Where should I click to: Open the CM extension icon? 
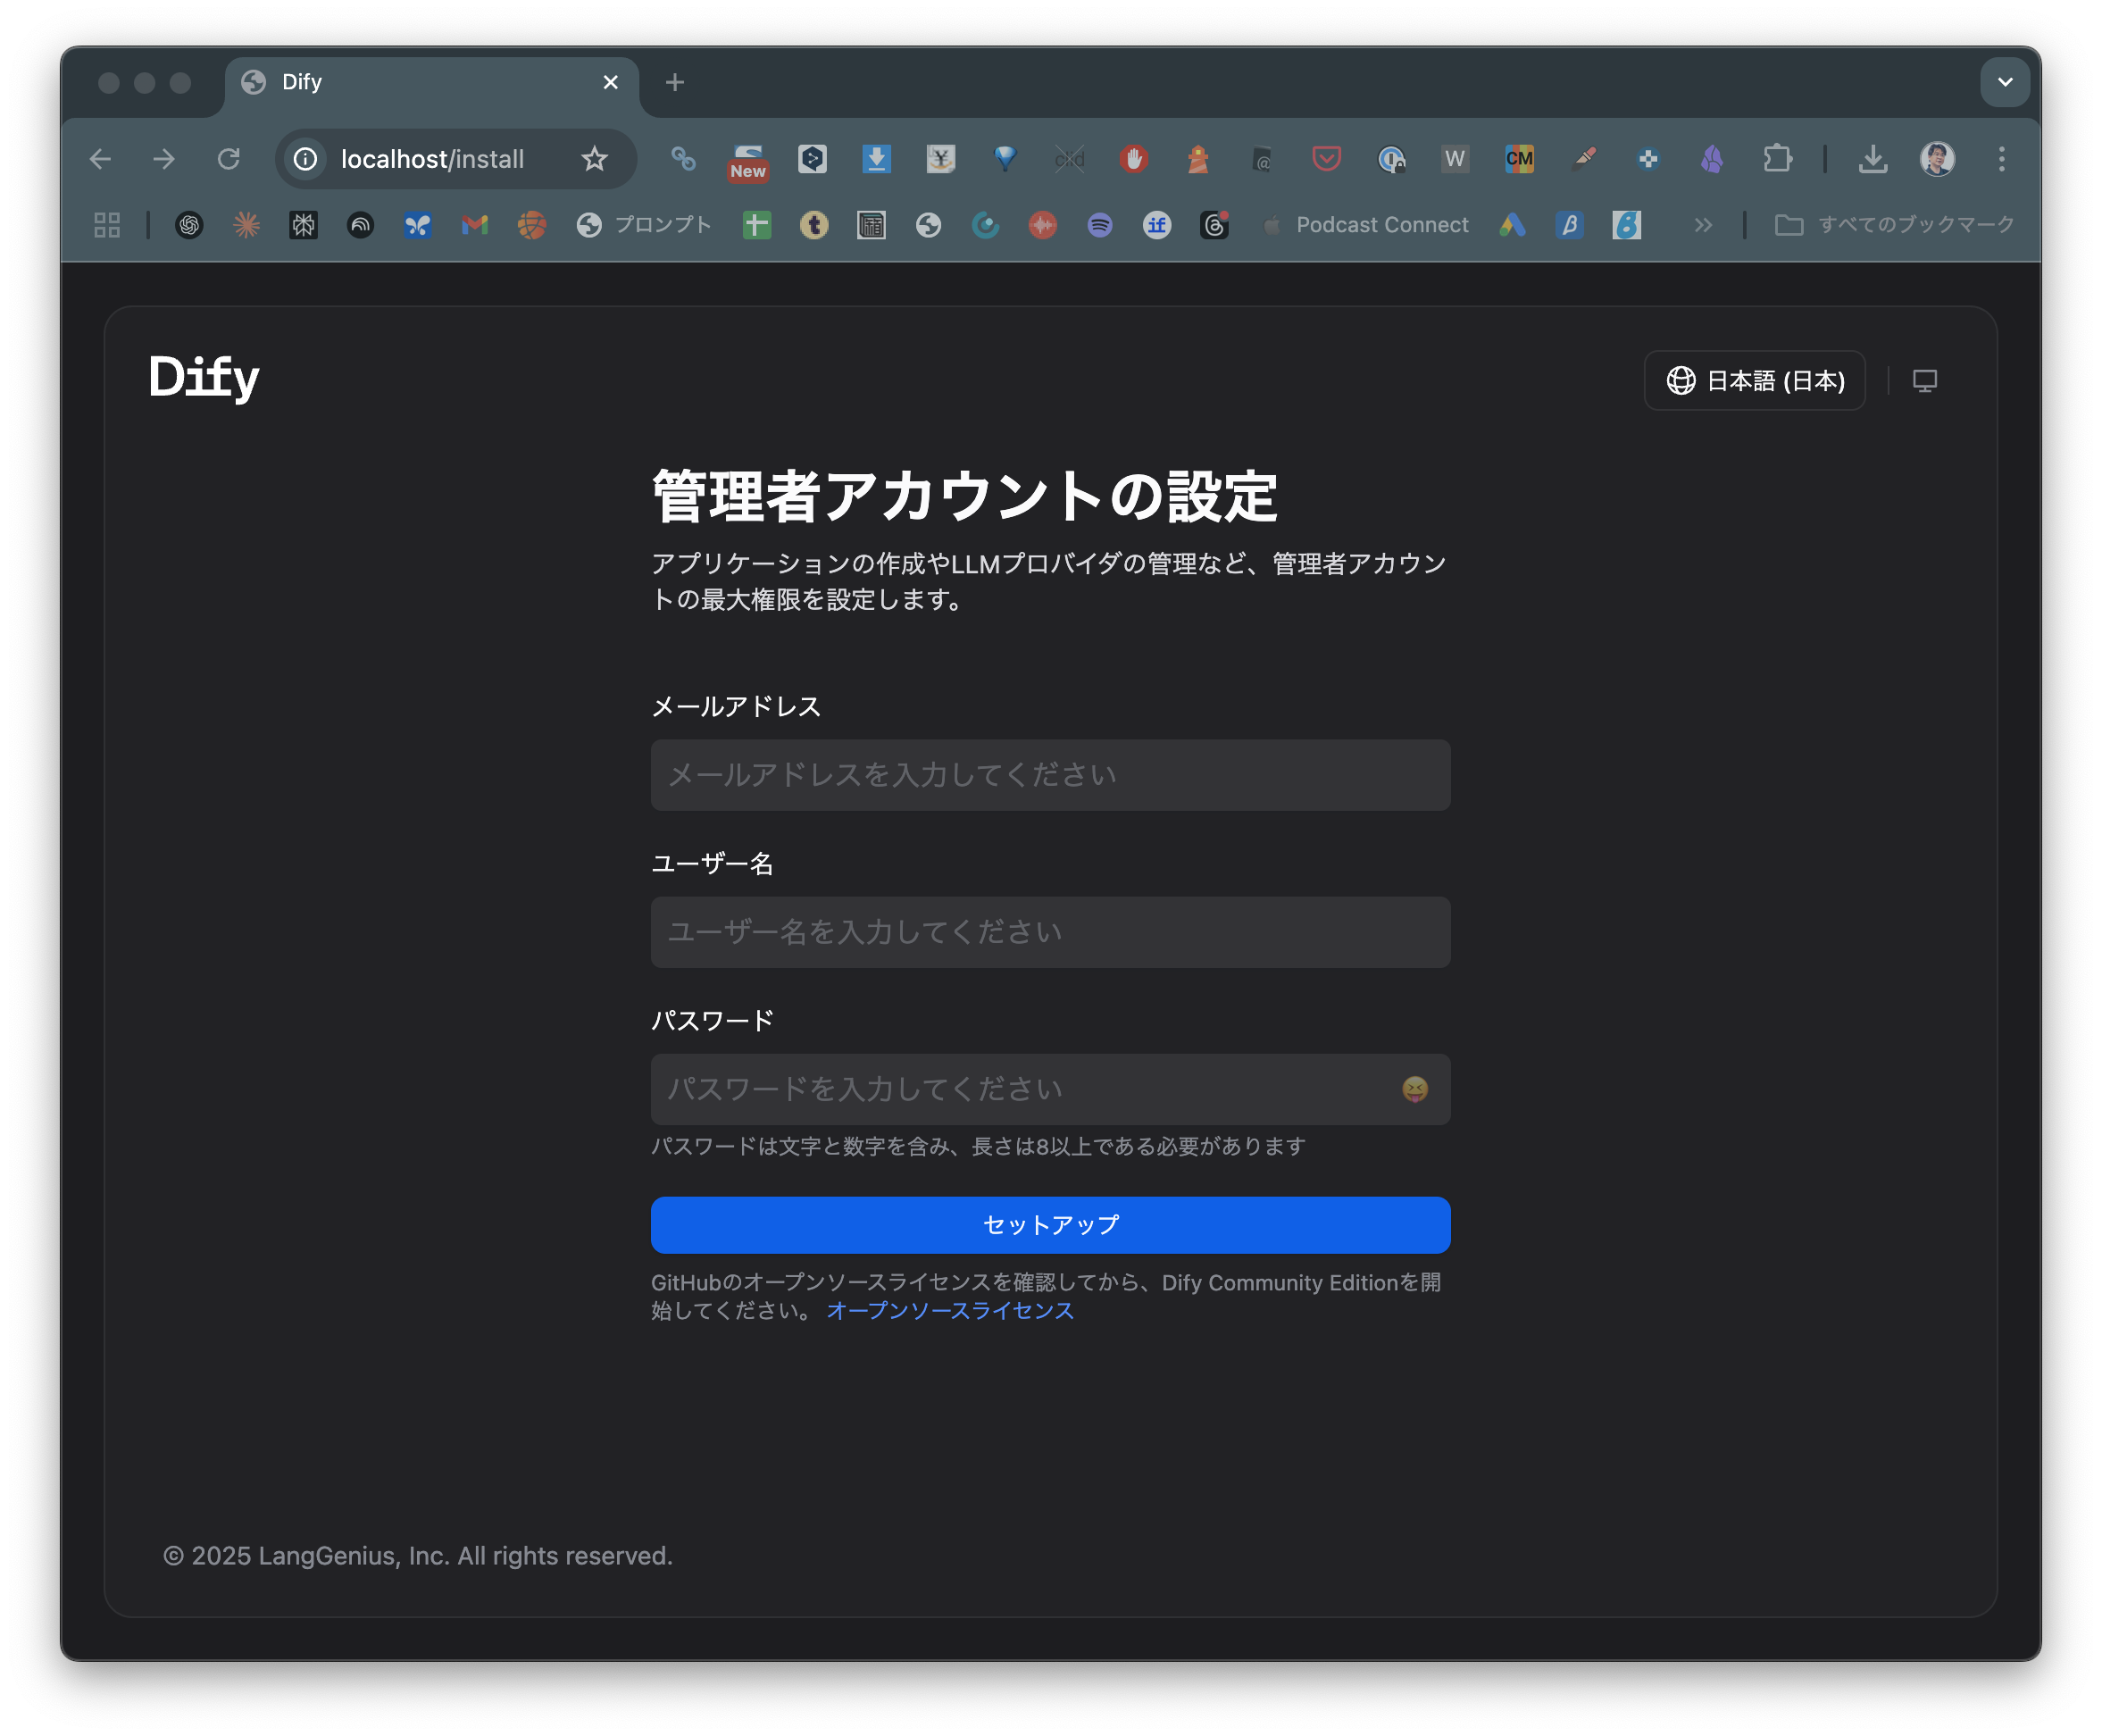(1519, 159)
